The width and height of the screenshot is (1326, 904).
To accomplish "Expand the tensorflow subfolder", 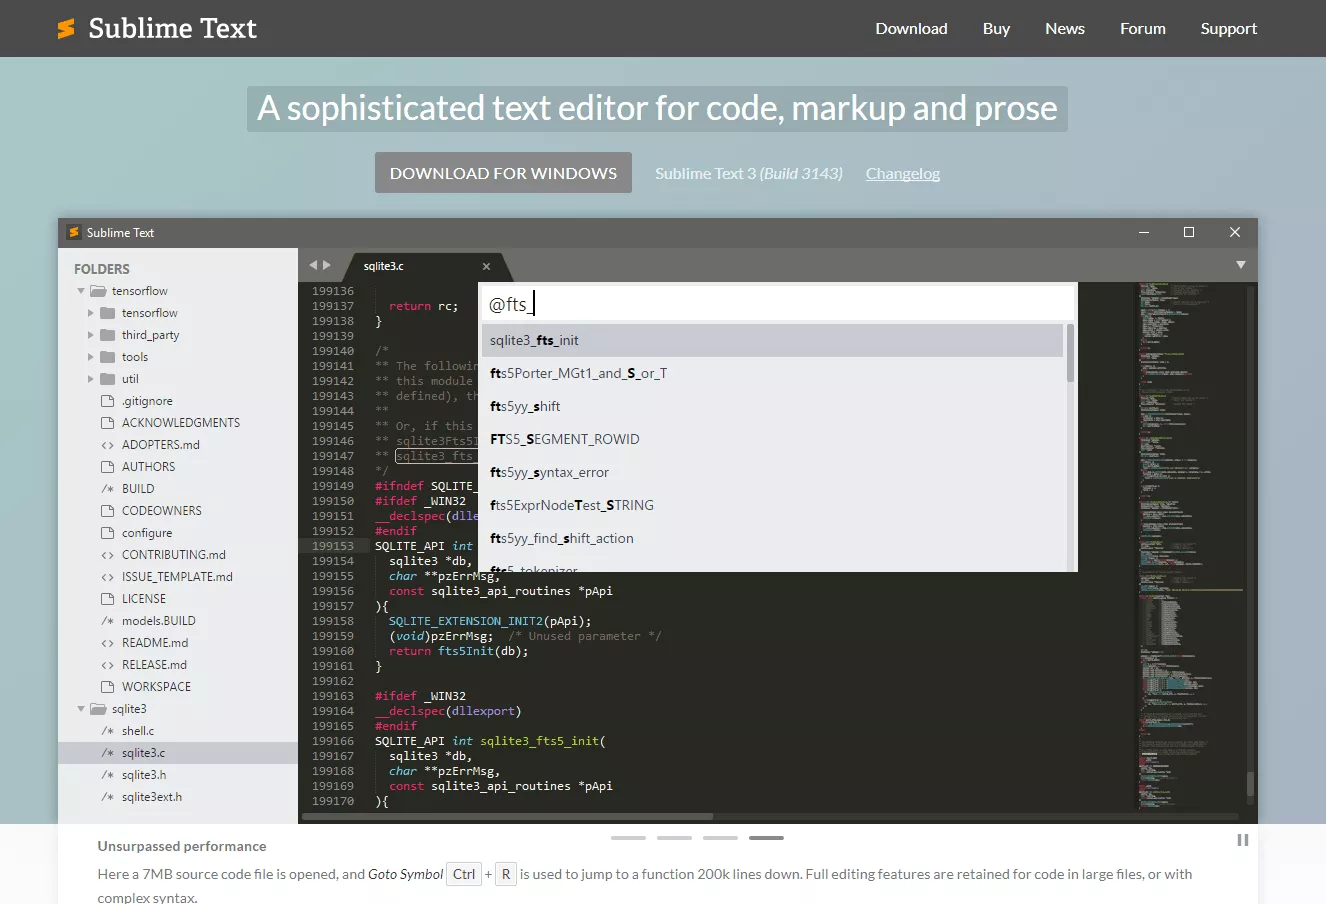I will pyautogui.click(x=91, y=313).
